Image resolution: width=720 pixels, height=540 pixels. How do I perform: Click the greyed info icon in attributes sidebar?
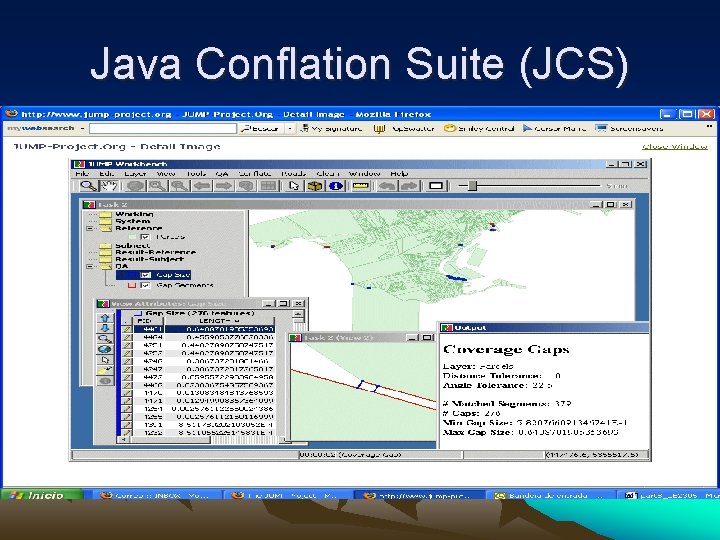pos(105,381)
